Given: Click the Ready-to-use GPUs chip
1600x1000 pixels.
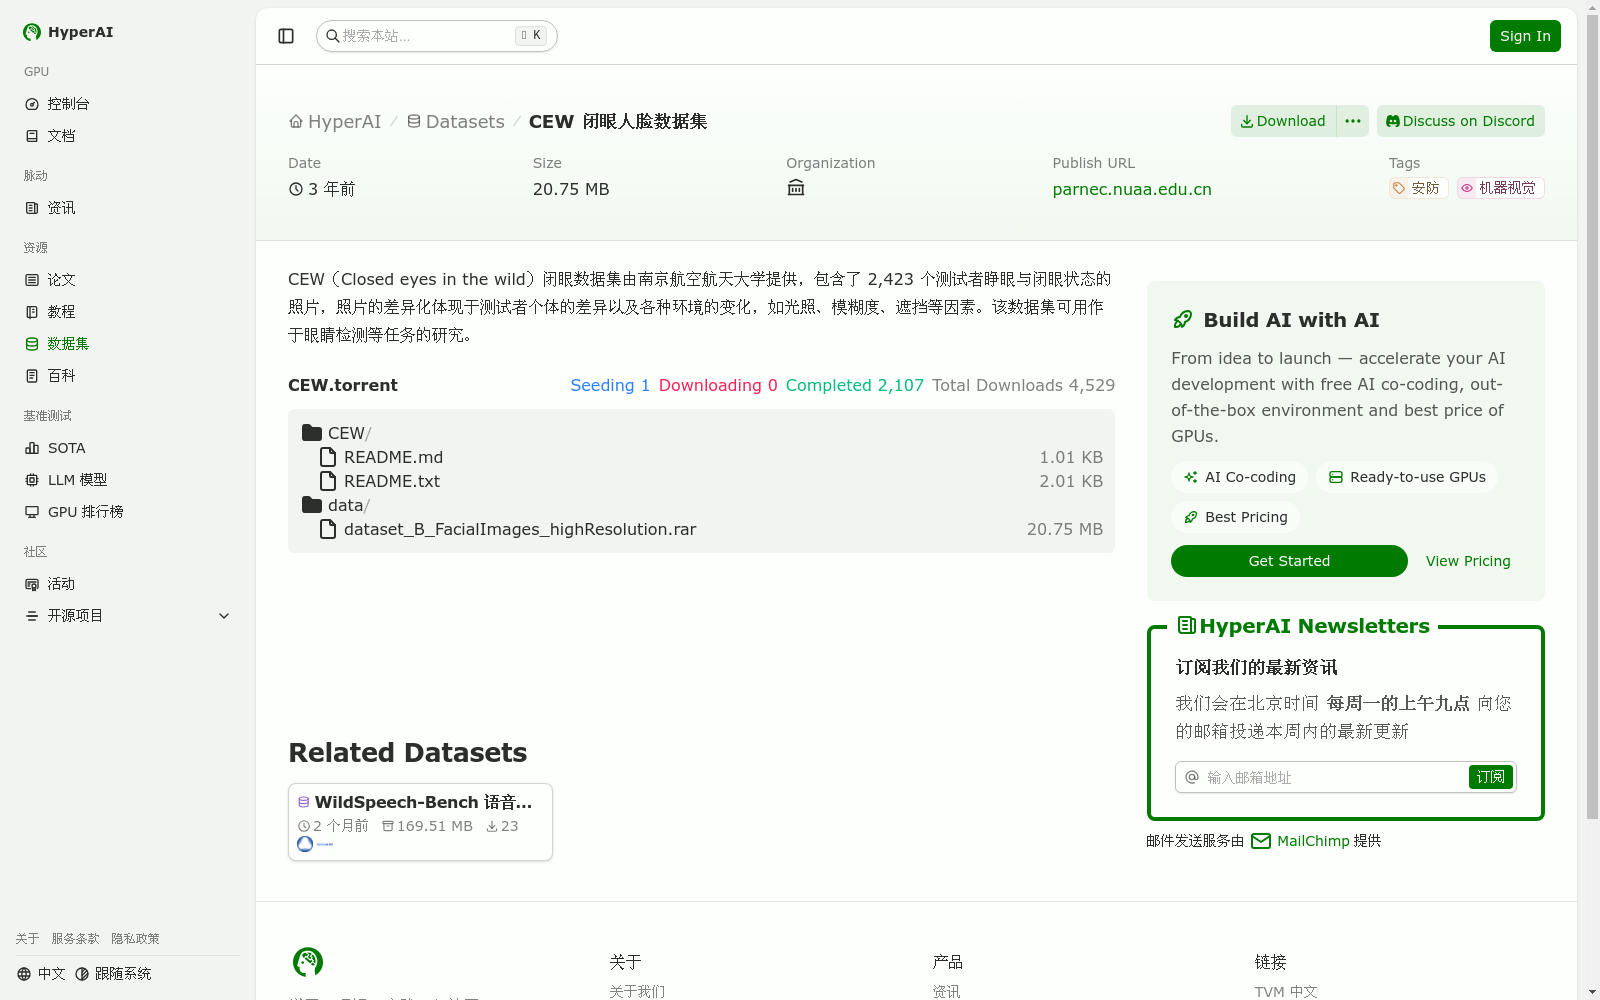Looking at the screenshot, I should coord(1407,477).
